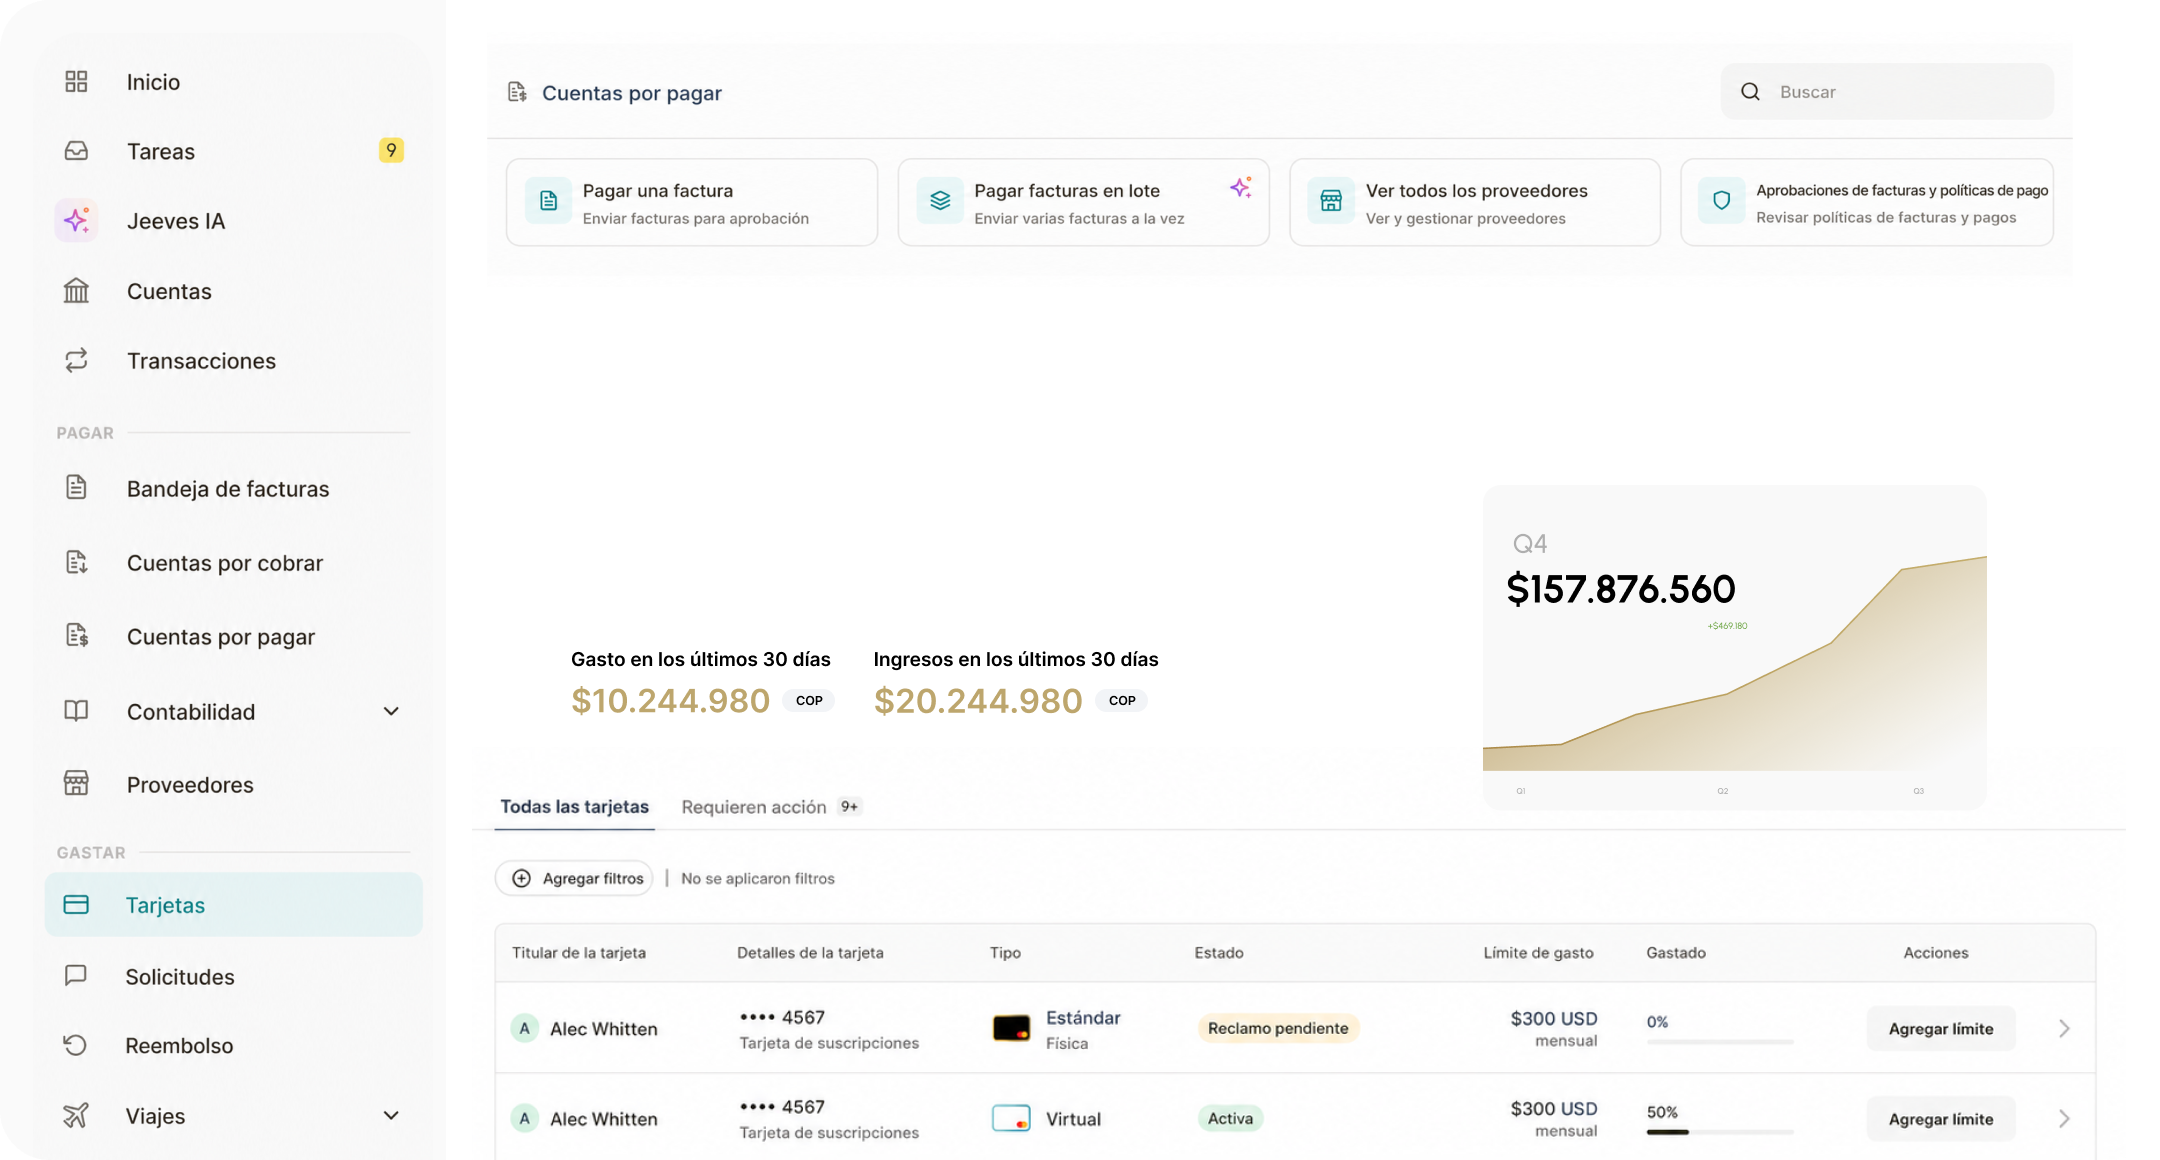Click the sidebar Cuentas por pagar icon
Screen dimensions: 2160x1160
[x=76, y=635]
